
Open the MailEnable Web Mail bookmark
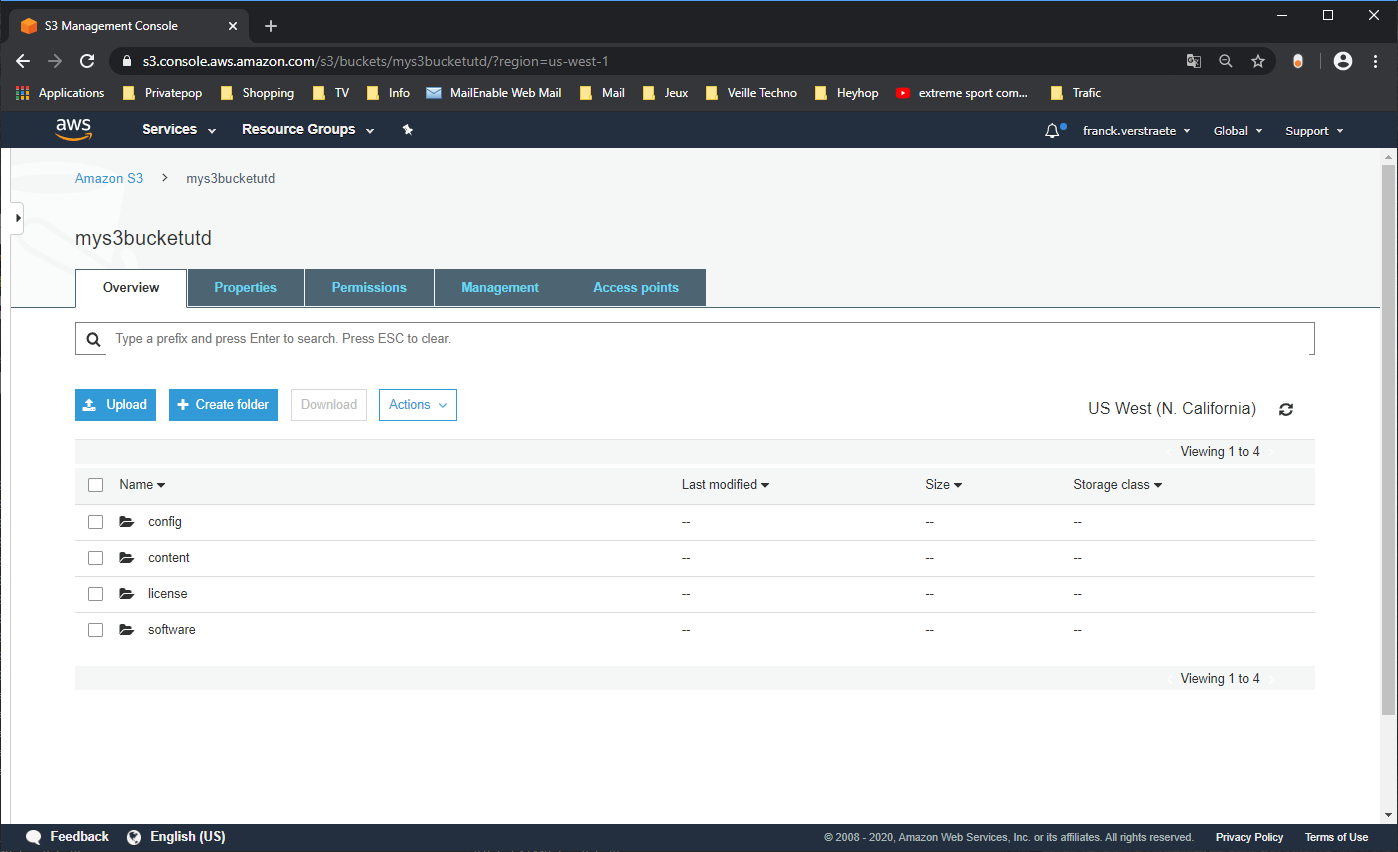coord(493,93)
